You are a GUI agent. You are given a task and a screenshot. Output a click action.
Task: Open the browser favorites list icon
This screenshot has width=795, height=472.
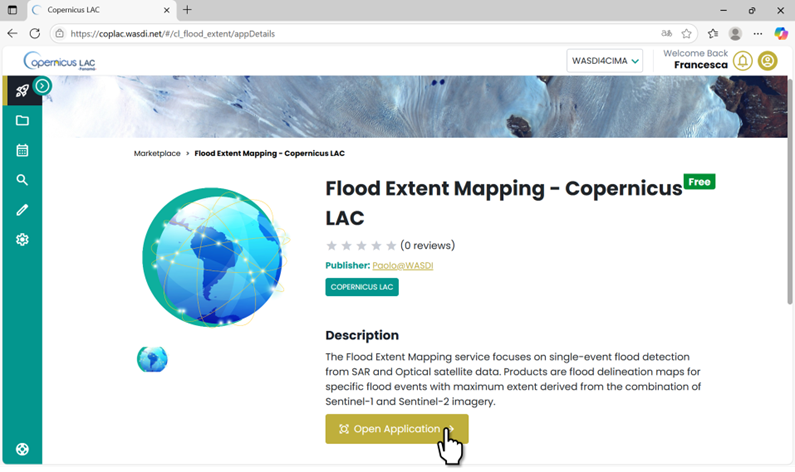[713, 33]
